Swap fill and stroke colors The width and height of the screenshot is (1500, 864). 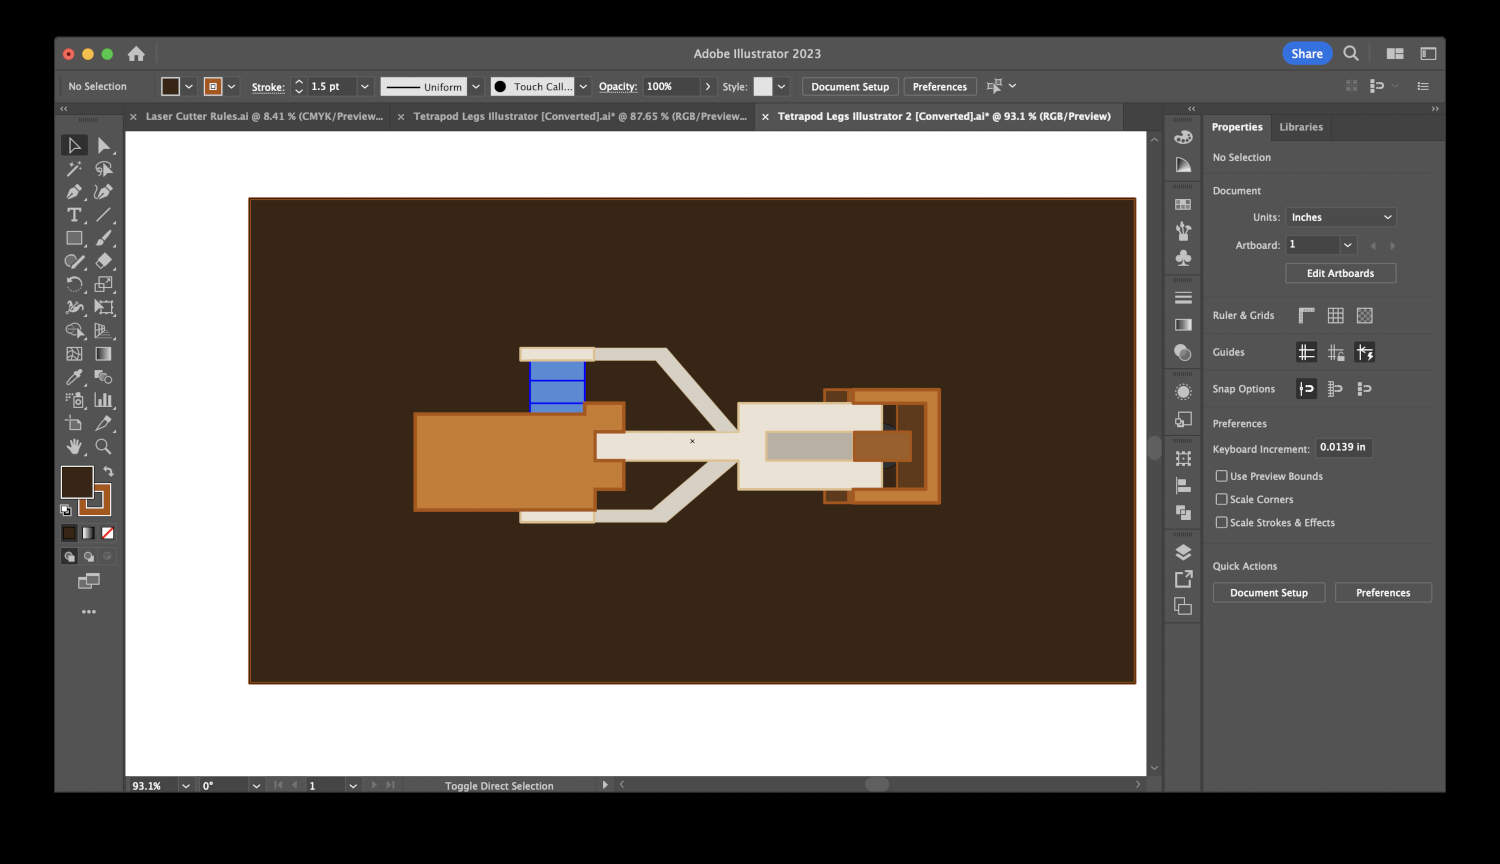108,471
